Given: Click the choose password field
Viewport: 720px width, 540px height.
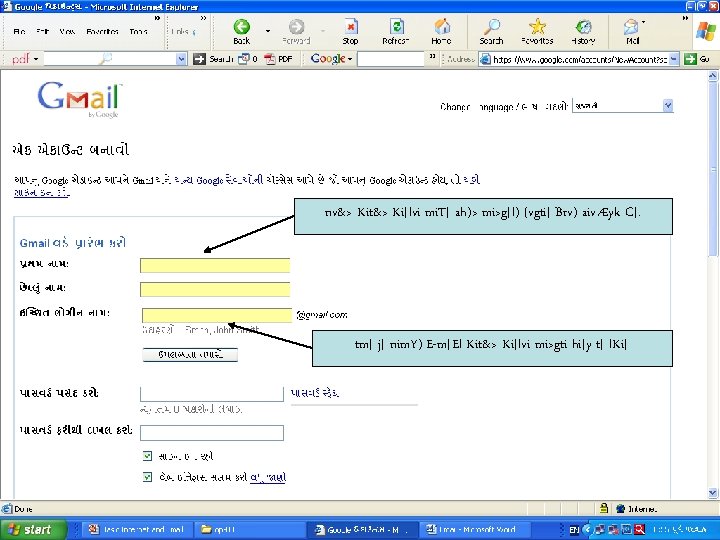Looking at the screenshot, I should (212, 394).
